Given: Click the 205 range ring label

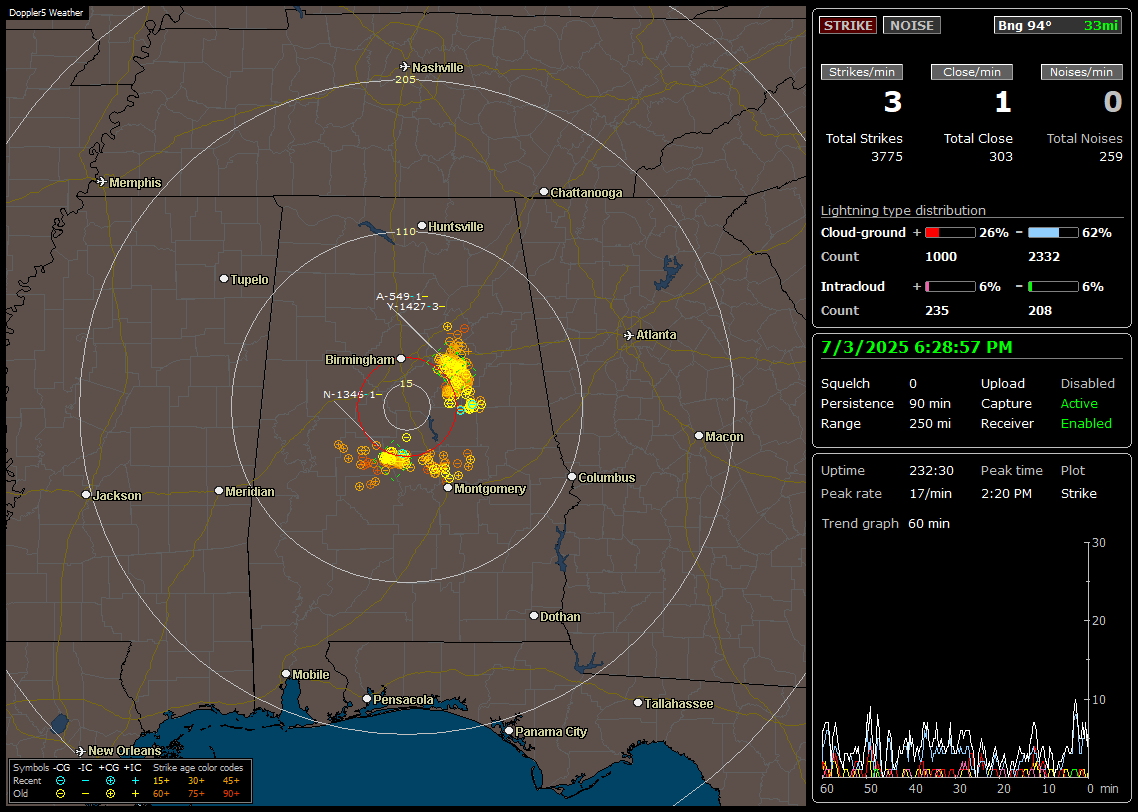Looking at the screenshot, I should pyautogui.click(x=405, y=79).
